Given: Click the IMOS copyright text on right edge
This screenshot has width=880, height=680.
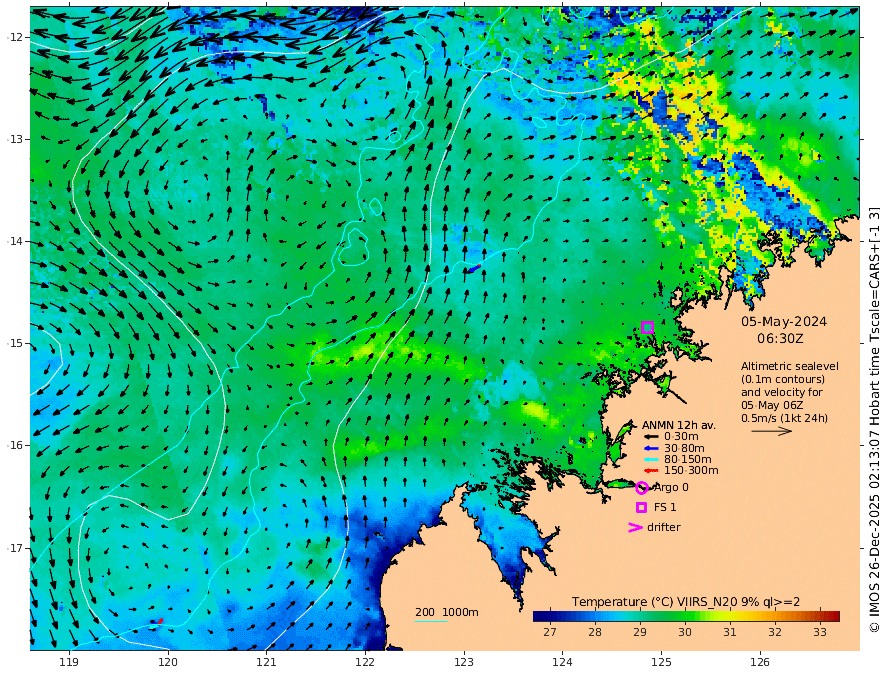Looking at the screenshot, I should 873,420.
